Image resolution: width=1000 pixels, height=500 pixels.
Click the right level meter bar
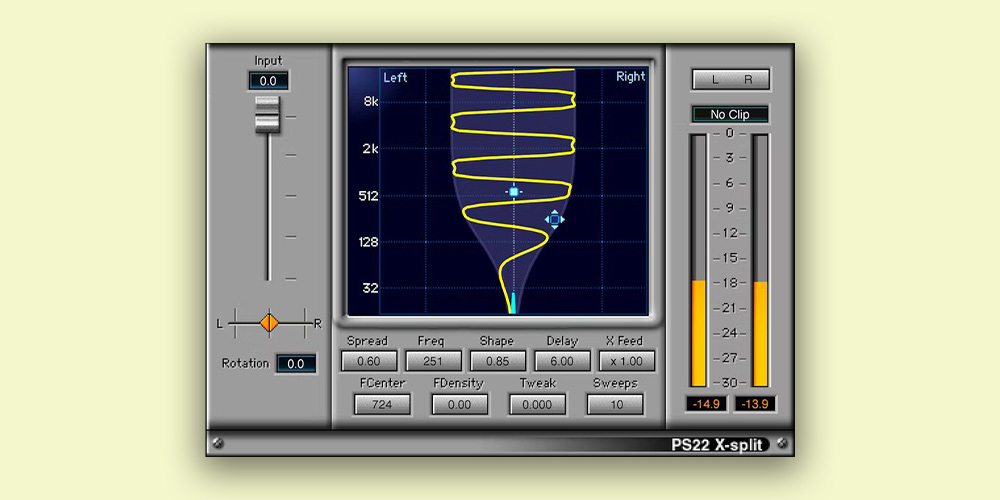pyautogui.click(x=760, y=260)
